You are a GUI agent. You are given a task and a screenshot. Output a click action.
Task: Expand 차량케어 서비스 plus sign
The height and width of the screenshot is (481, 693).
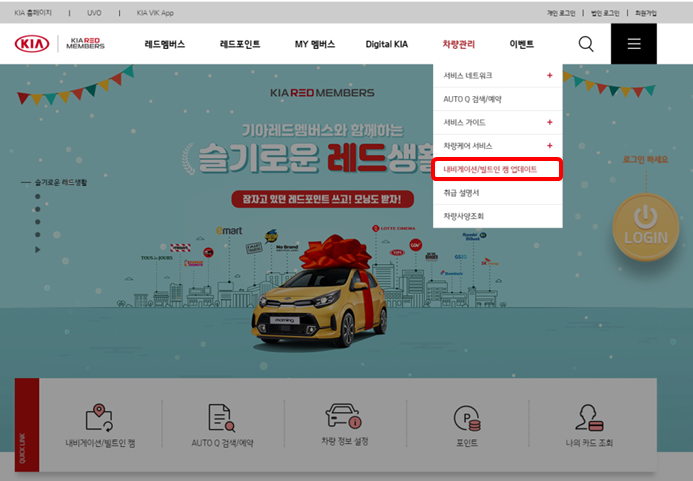[550, 146]
